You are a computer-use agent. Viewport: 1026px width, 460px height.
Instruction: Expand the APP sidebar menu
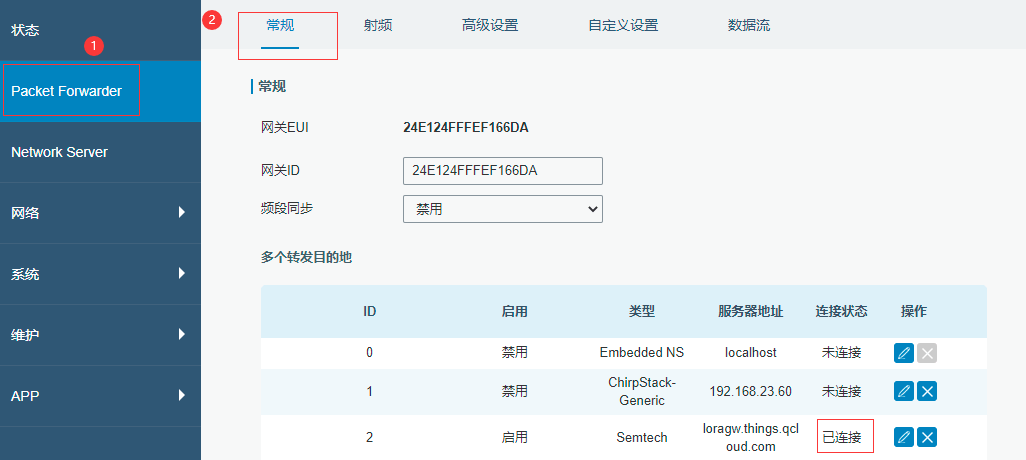(x=100, y=396)
